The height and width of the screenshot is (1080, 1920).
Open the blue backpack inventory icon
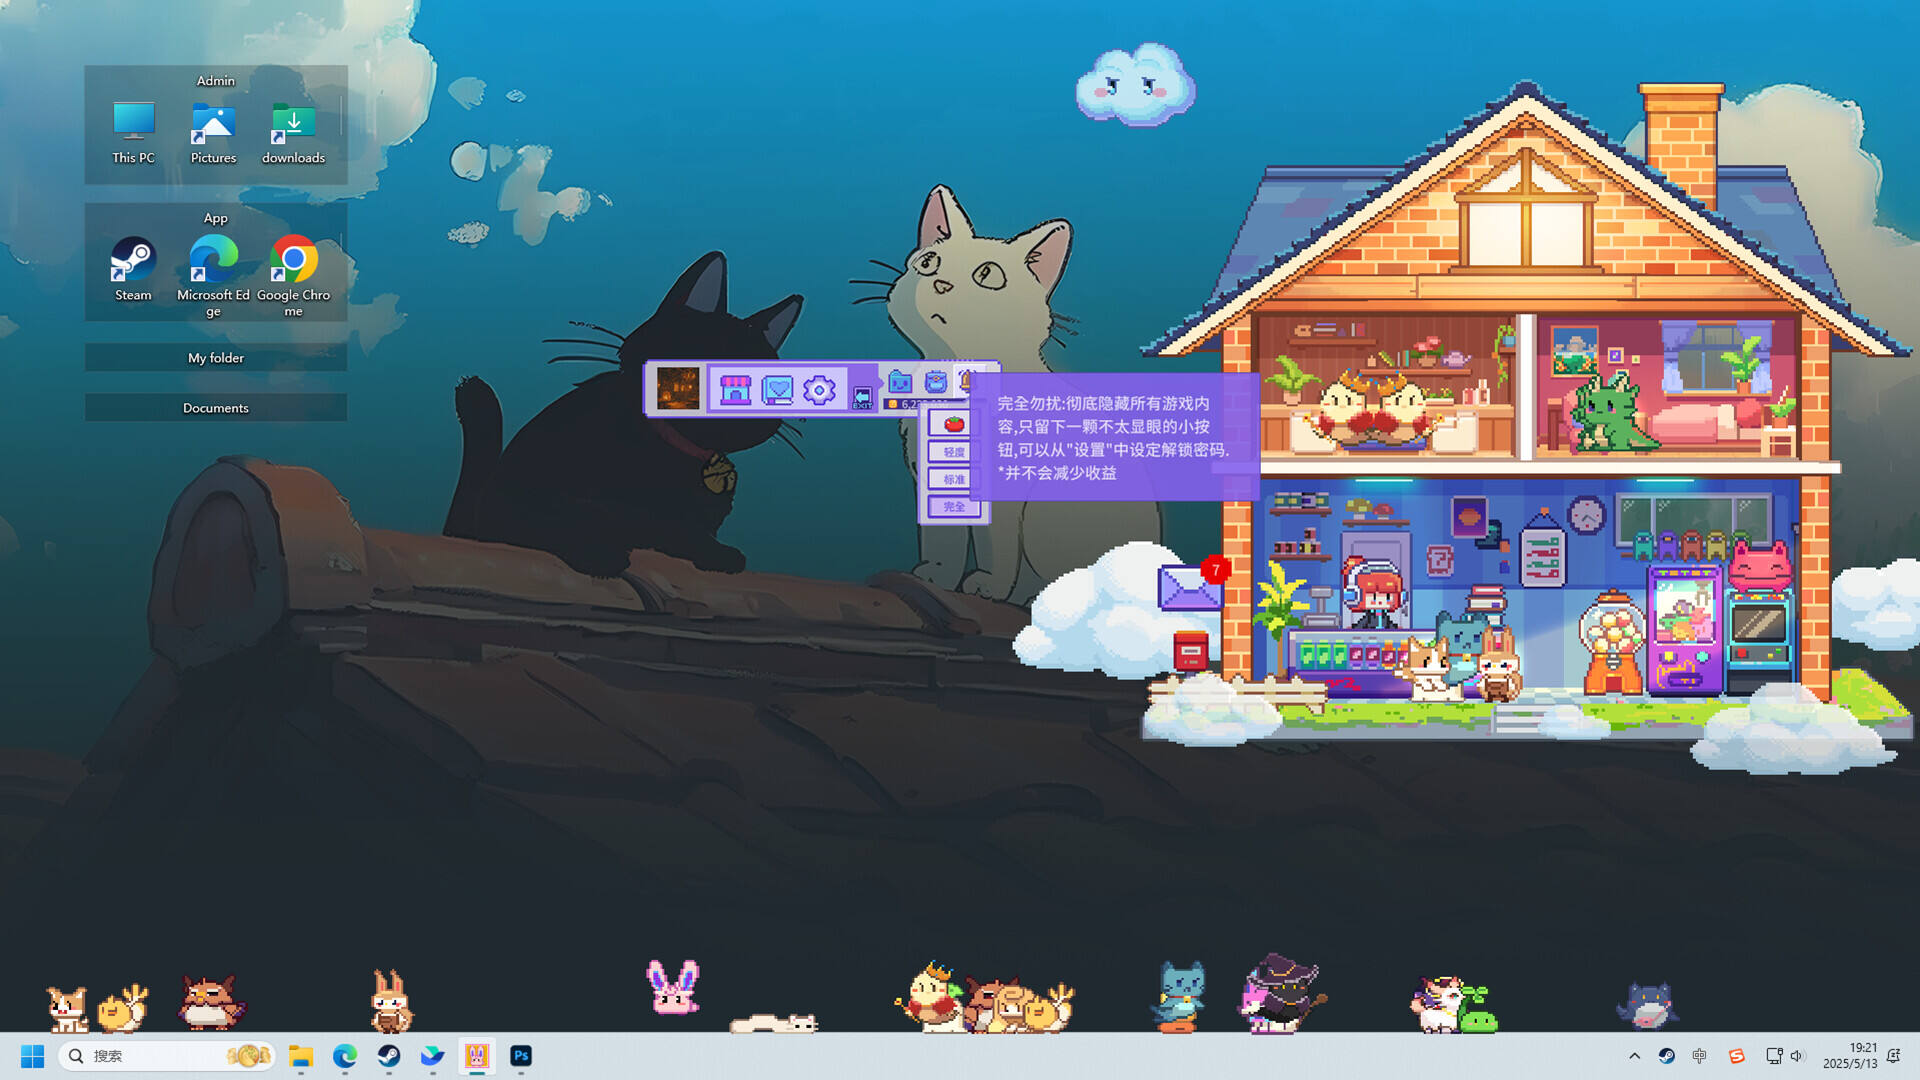tap(935, 382)
